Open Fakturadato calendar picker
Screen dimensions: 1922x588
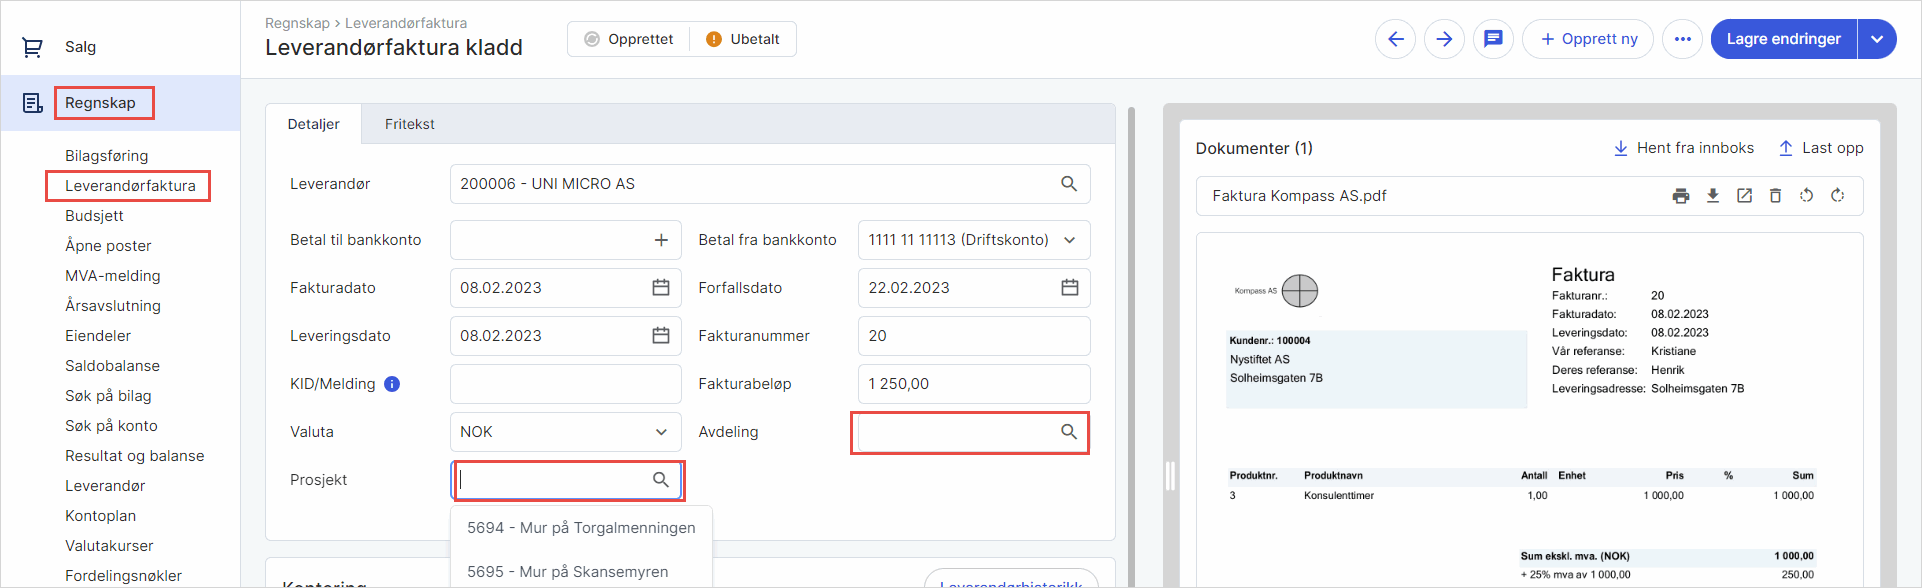[661, 288]
